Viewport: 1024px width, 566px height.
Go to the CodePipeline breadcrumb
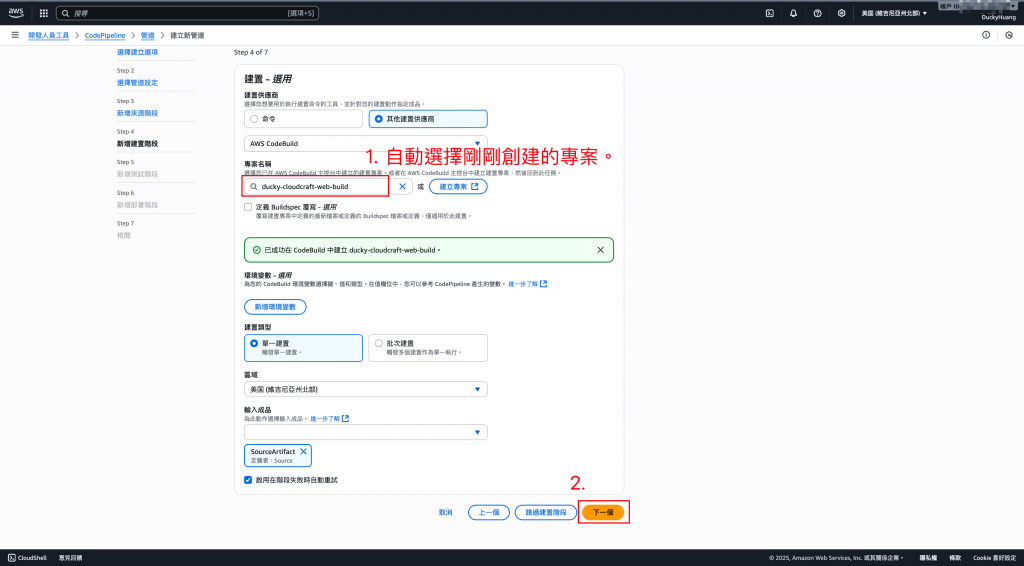coord(104,35)
